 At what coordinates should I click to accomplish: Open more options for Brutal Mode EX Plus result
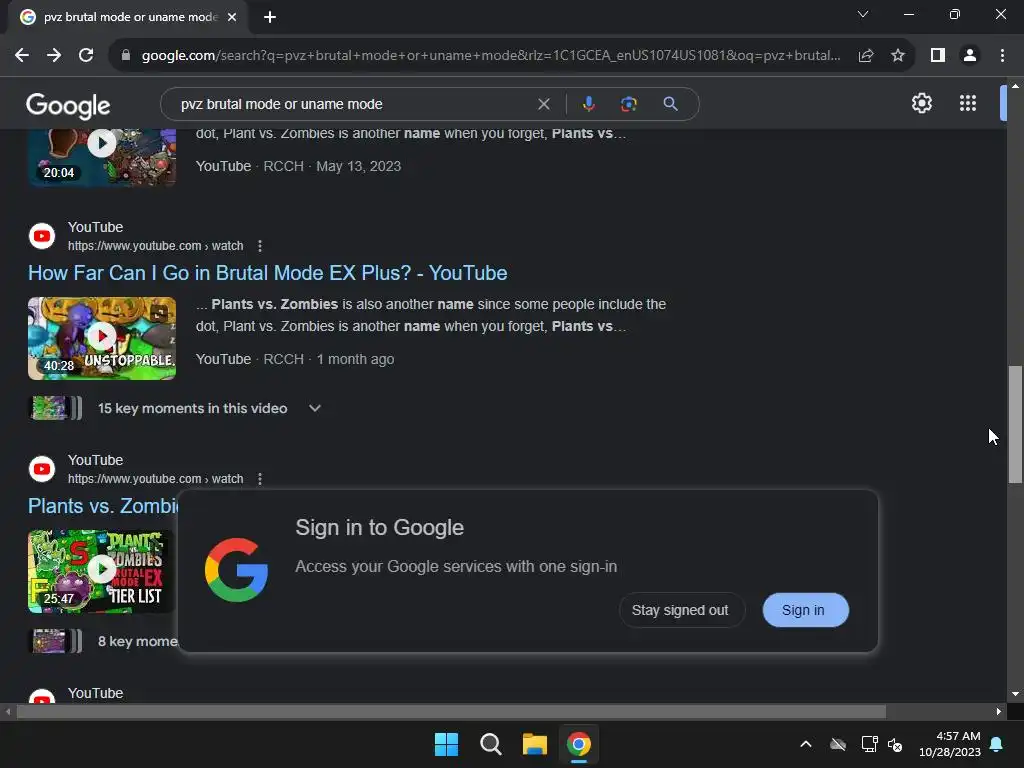[x=260, y=246]
